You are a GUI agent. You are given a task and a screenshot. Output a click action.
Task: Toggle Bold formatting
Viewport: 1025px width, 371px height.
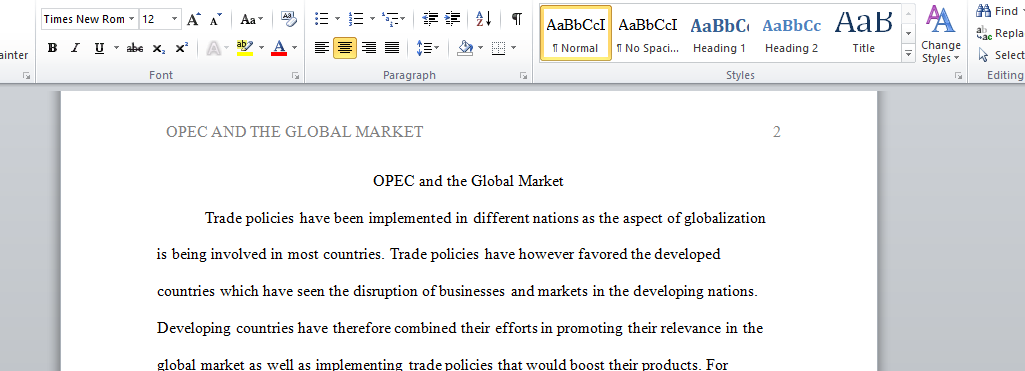53,48
